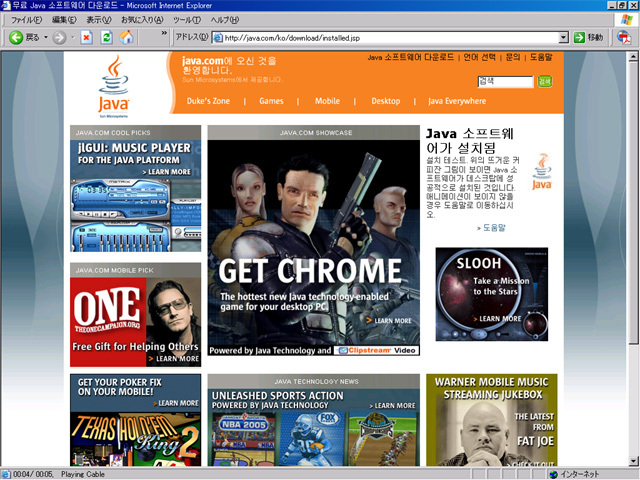
Task: Click the » 도움말 link below install text
Action: 491,228
